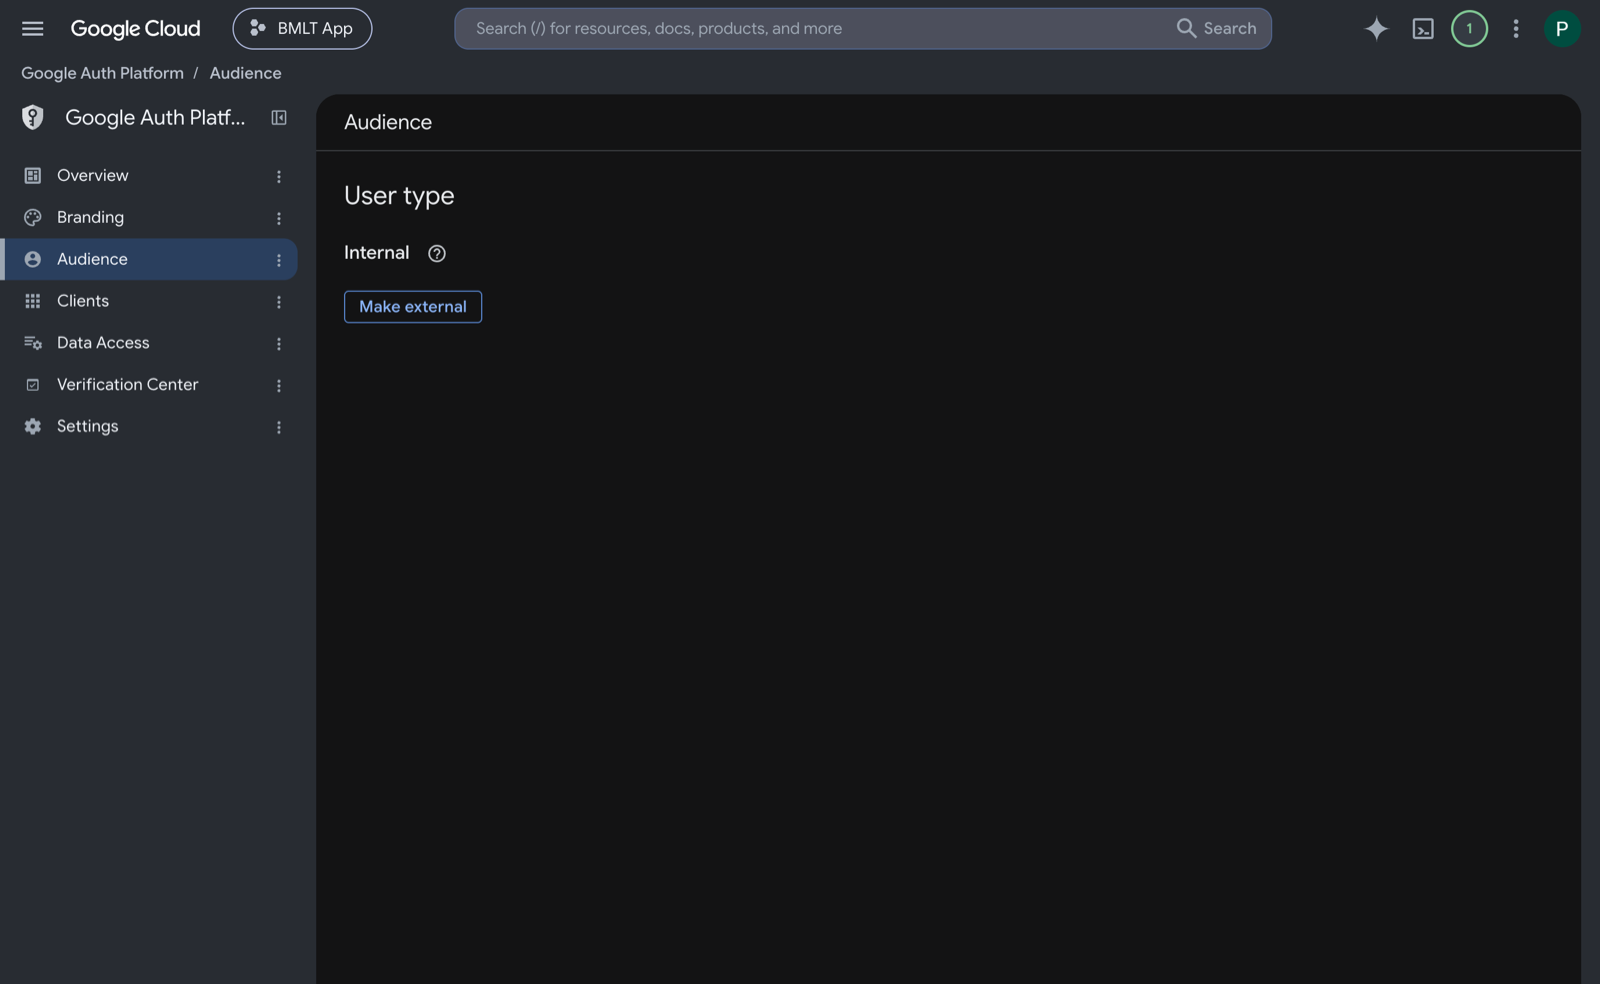Open more options for Clients
Viewport: 1600px width, 984px height.
pyautogui.click(x=279, y=302)
